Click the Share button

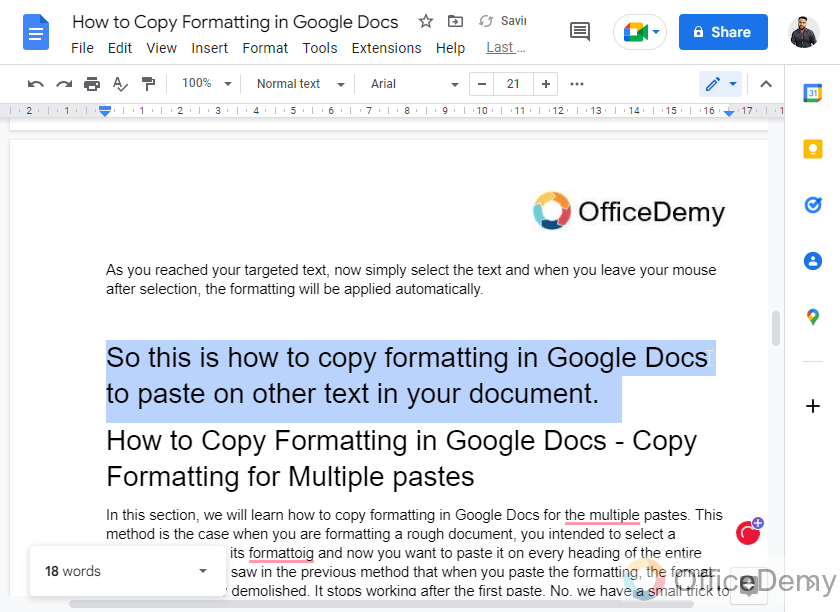[x=723, y=31]
